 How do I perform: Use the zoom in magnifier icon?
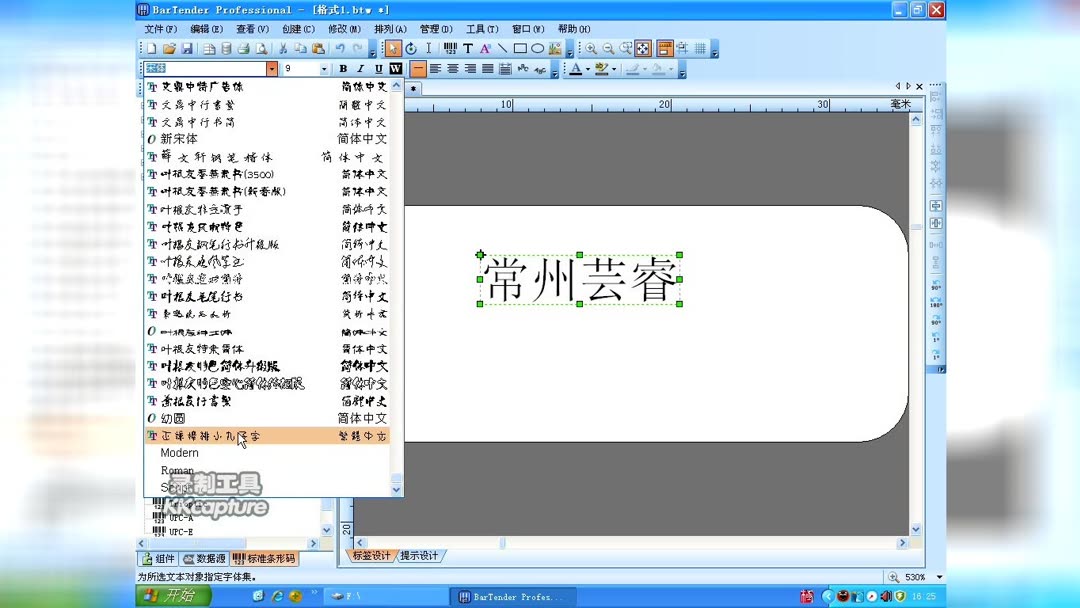pos(591,48)
